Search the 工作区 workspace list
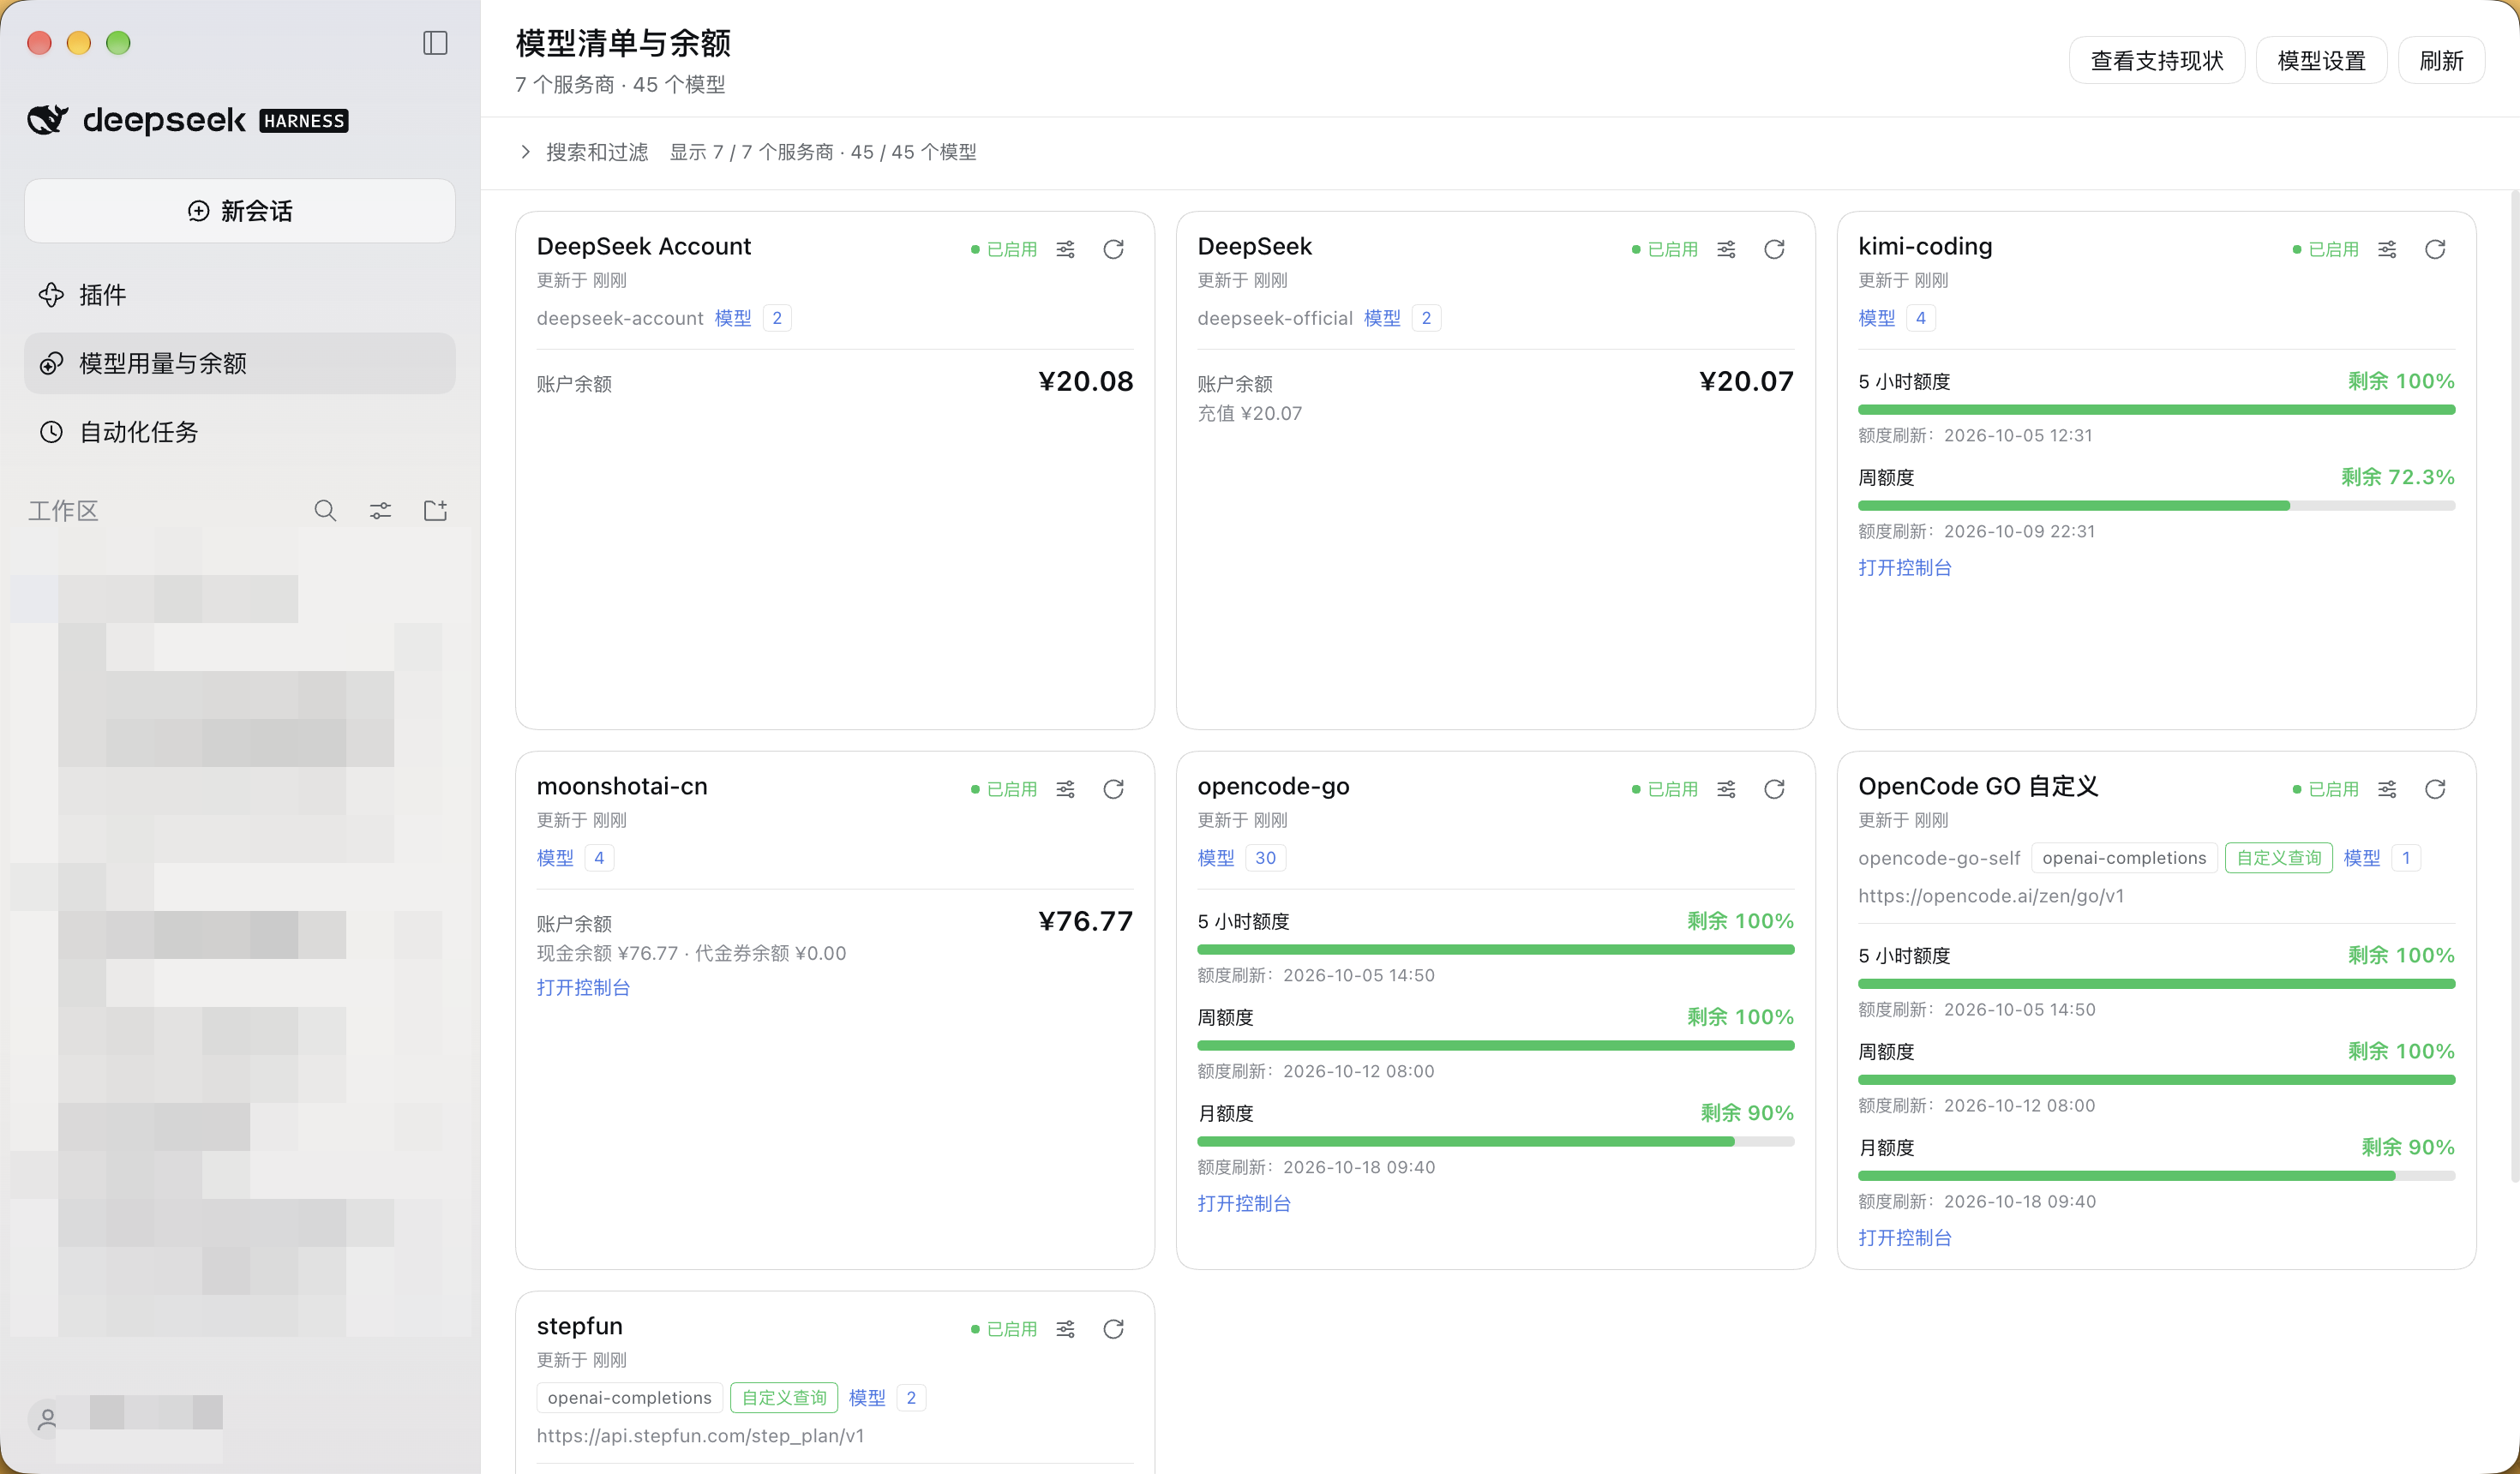Screen dimensions: 2520x1474 [x=325, y=511]
